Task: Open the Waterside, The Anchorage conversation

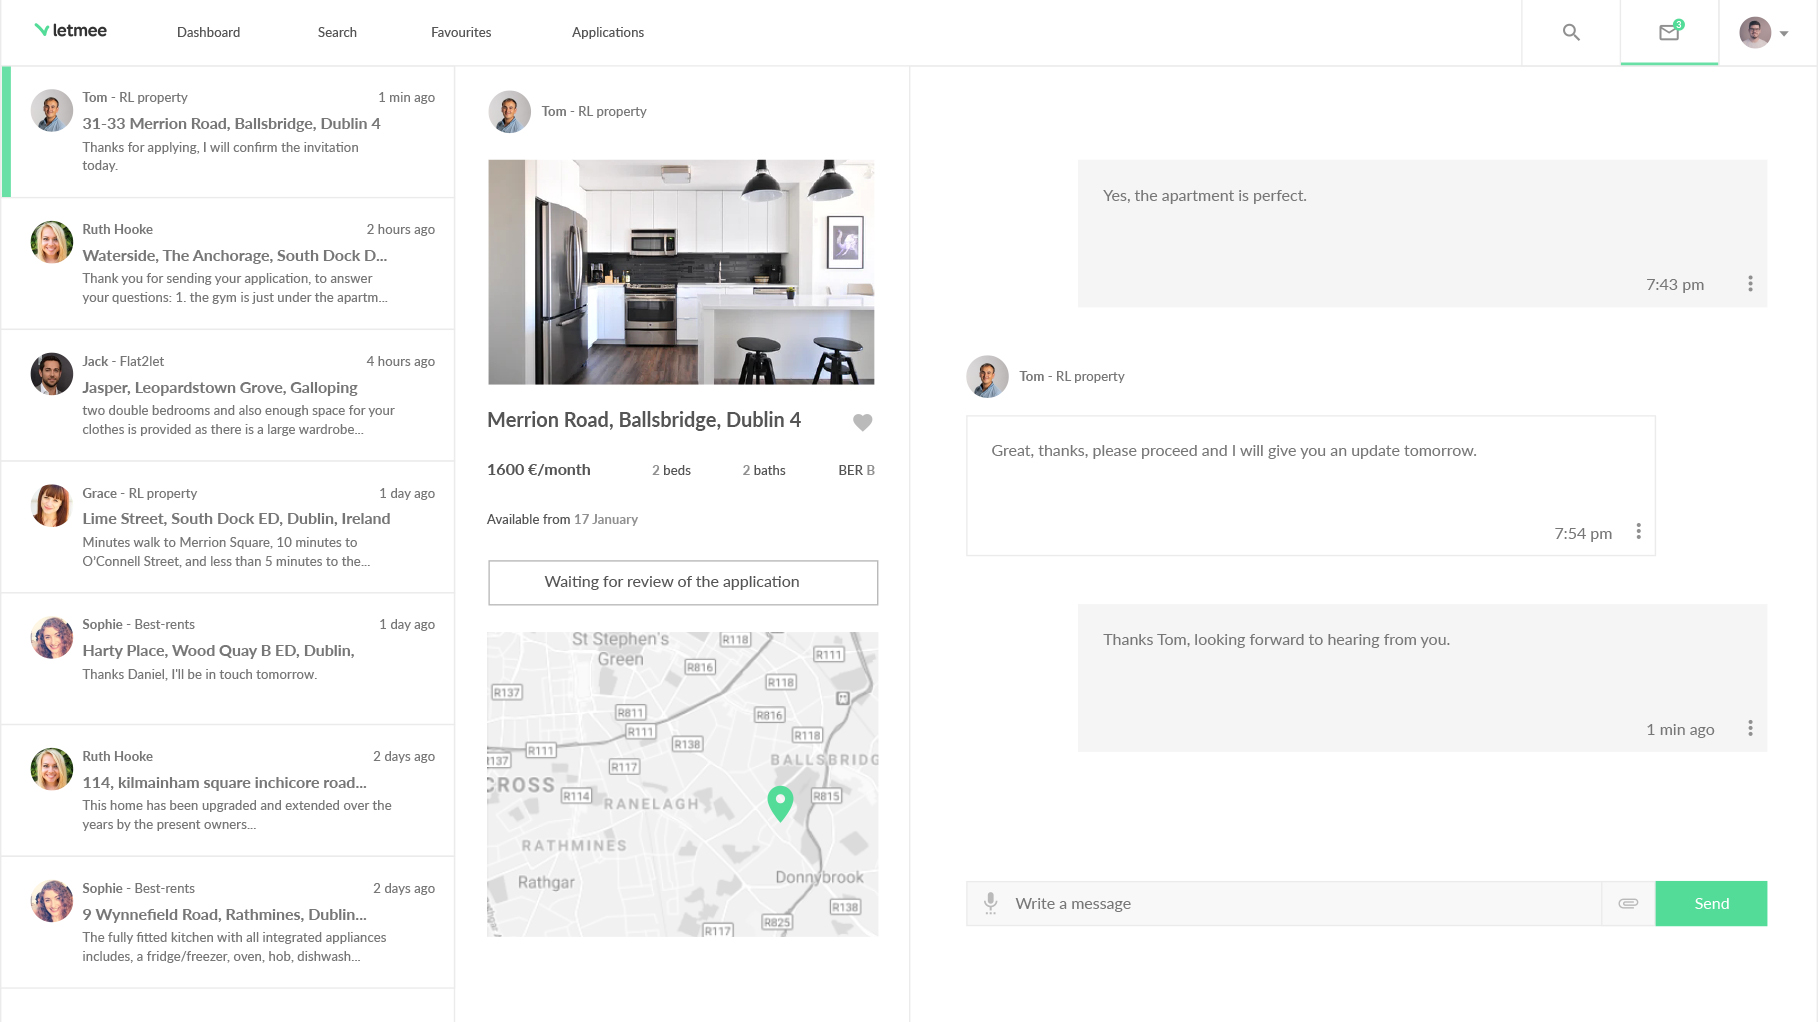Action: (229, 264)
